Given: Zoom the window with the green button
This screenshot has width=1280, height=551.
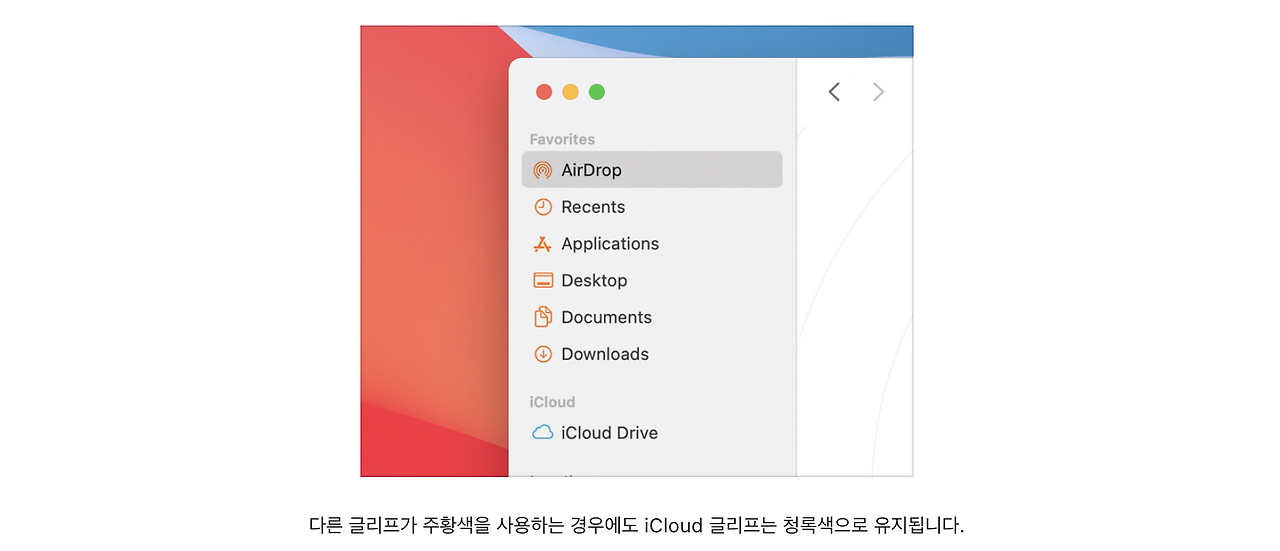Looking at the screenshot, I should [597, 92].
